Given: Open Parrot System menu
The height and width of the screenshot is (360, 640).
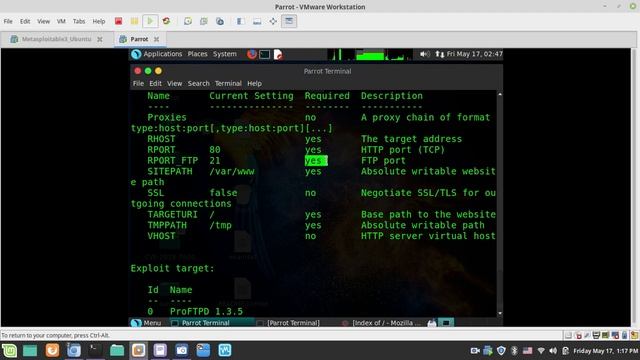Looking at the screenshot, I should tap(224, 54).
